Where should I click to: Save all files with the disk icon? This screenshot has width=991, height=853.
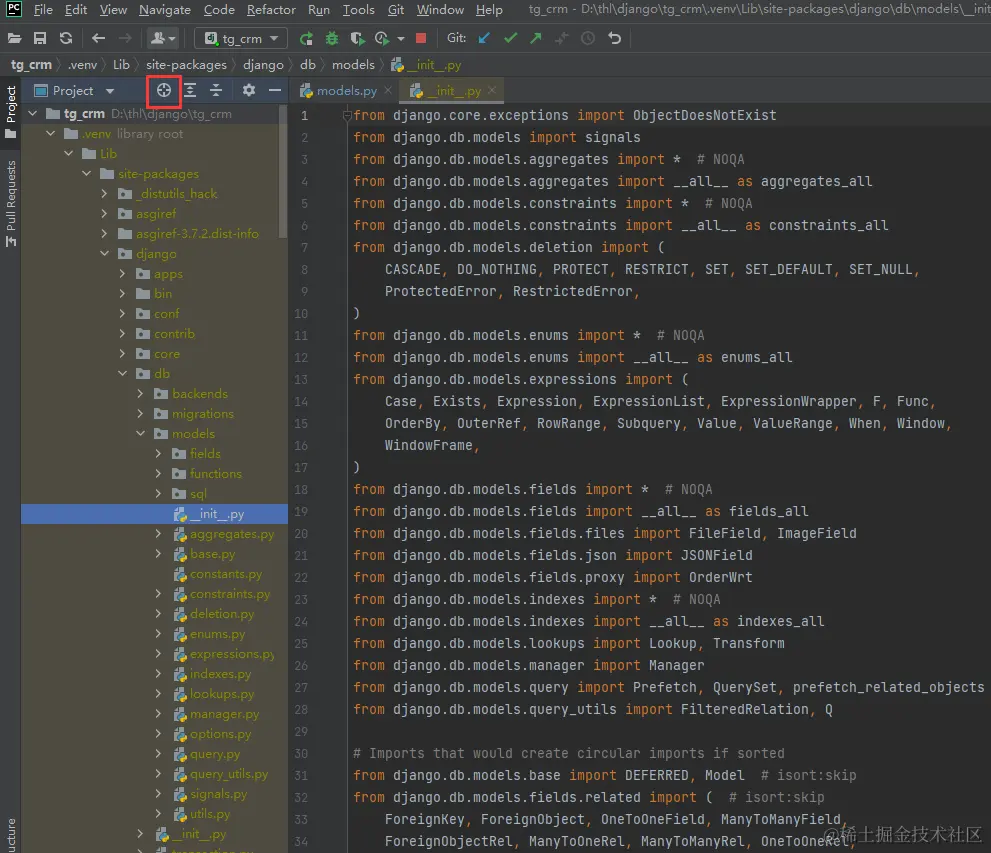40,38
